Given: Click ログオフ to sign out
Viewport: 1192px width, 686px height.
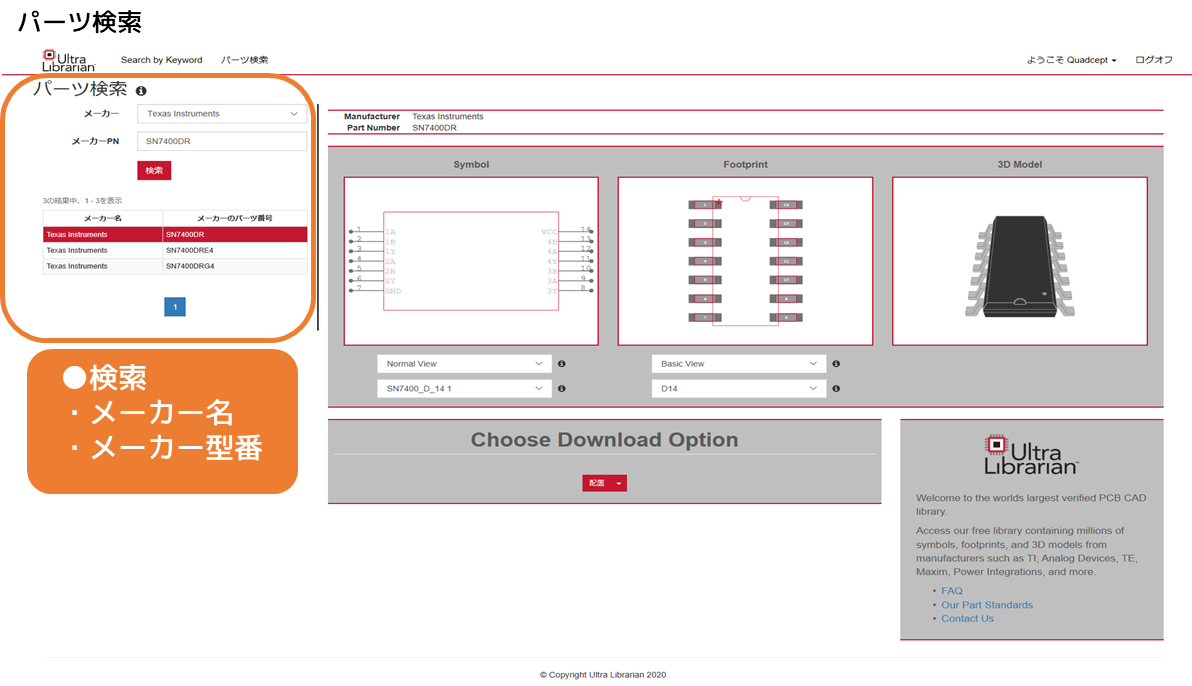Looking at the screenshot, I should (x=1153, y=60).
